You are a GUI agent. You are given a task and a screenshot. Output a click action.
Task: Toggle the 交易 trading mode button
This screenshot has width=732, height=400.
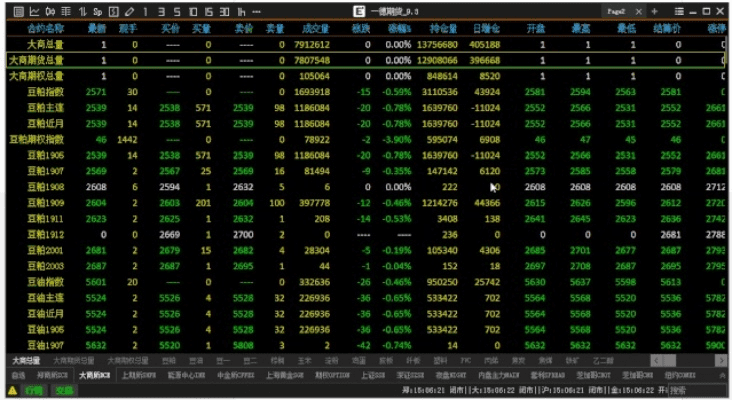[64, 390]
